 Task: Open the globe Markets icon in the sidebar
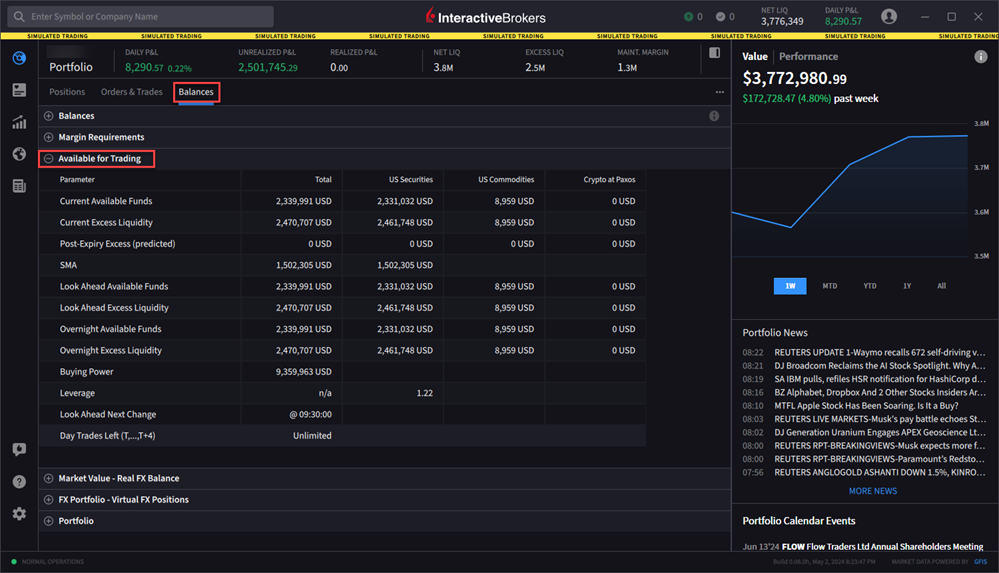click(x=19, y=154)
